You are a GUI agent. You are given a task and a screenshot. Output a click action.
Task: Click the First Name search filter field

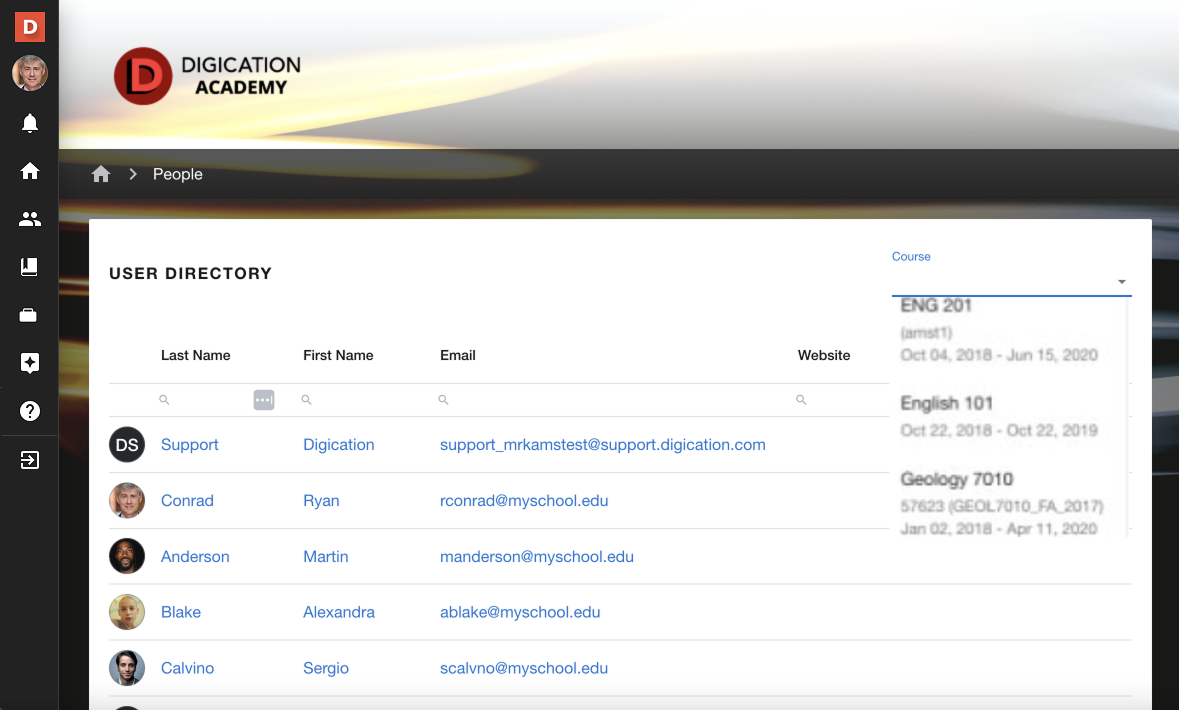click(365, 400)
